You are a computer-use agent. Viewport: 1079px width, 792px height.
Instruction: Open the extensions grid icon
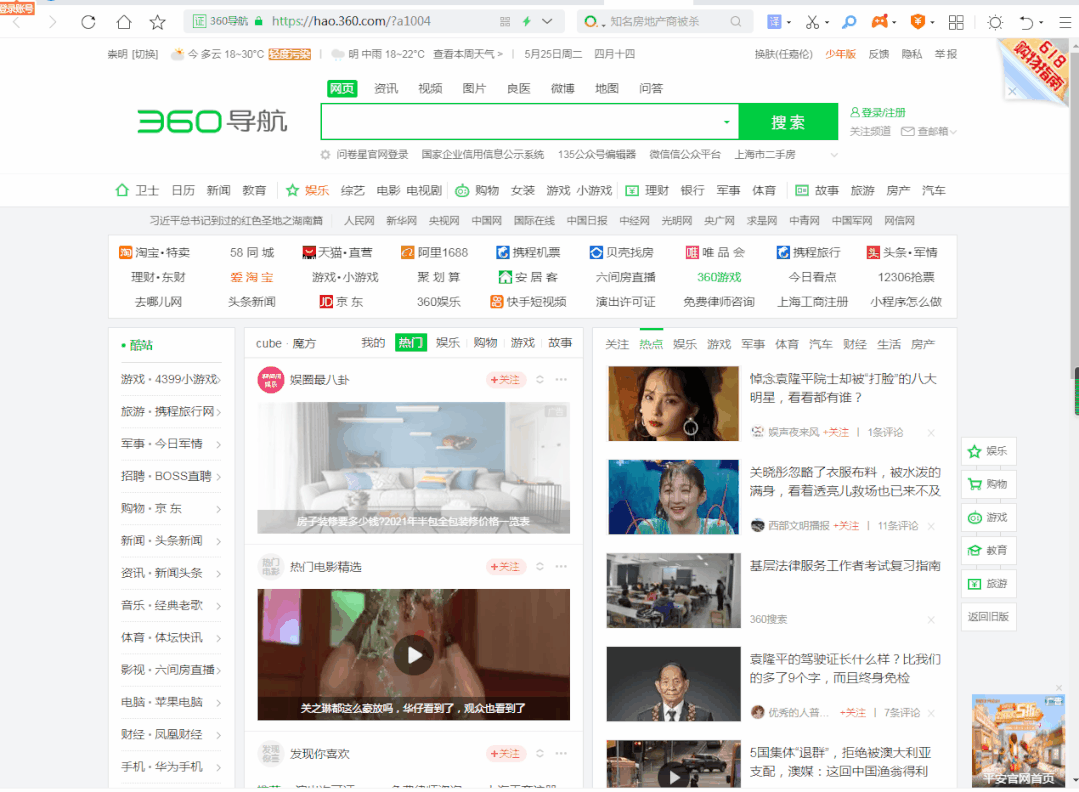coord(956,22)
